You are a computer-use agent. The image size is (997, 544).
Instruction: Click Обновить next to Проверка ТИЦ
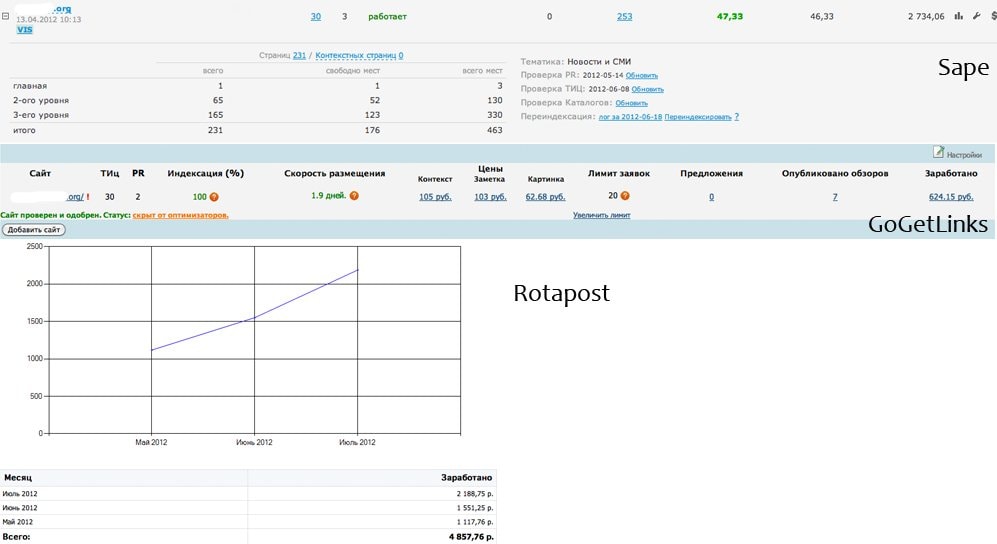pos(647,89)
